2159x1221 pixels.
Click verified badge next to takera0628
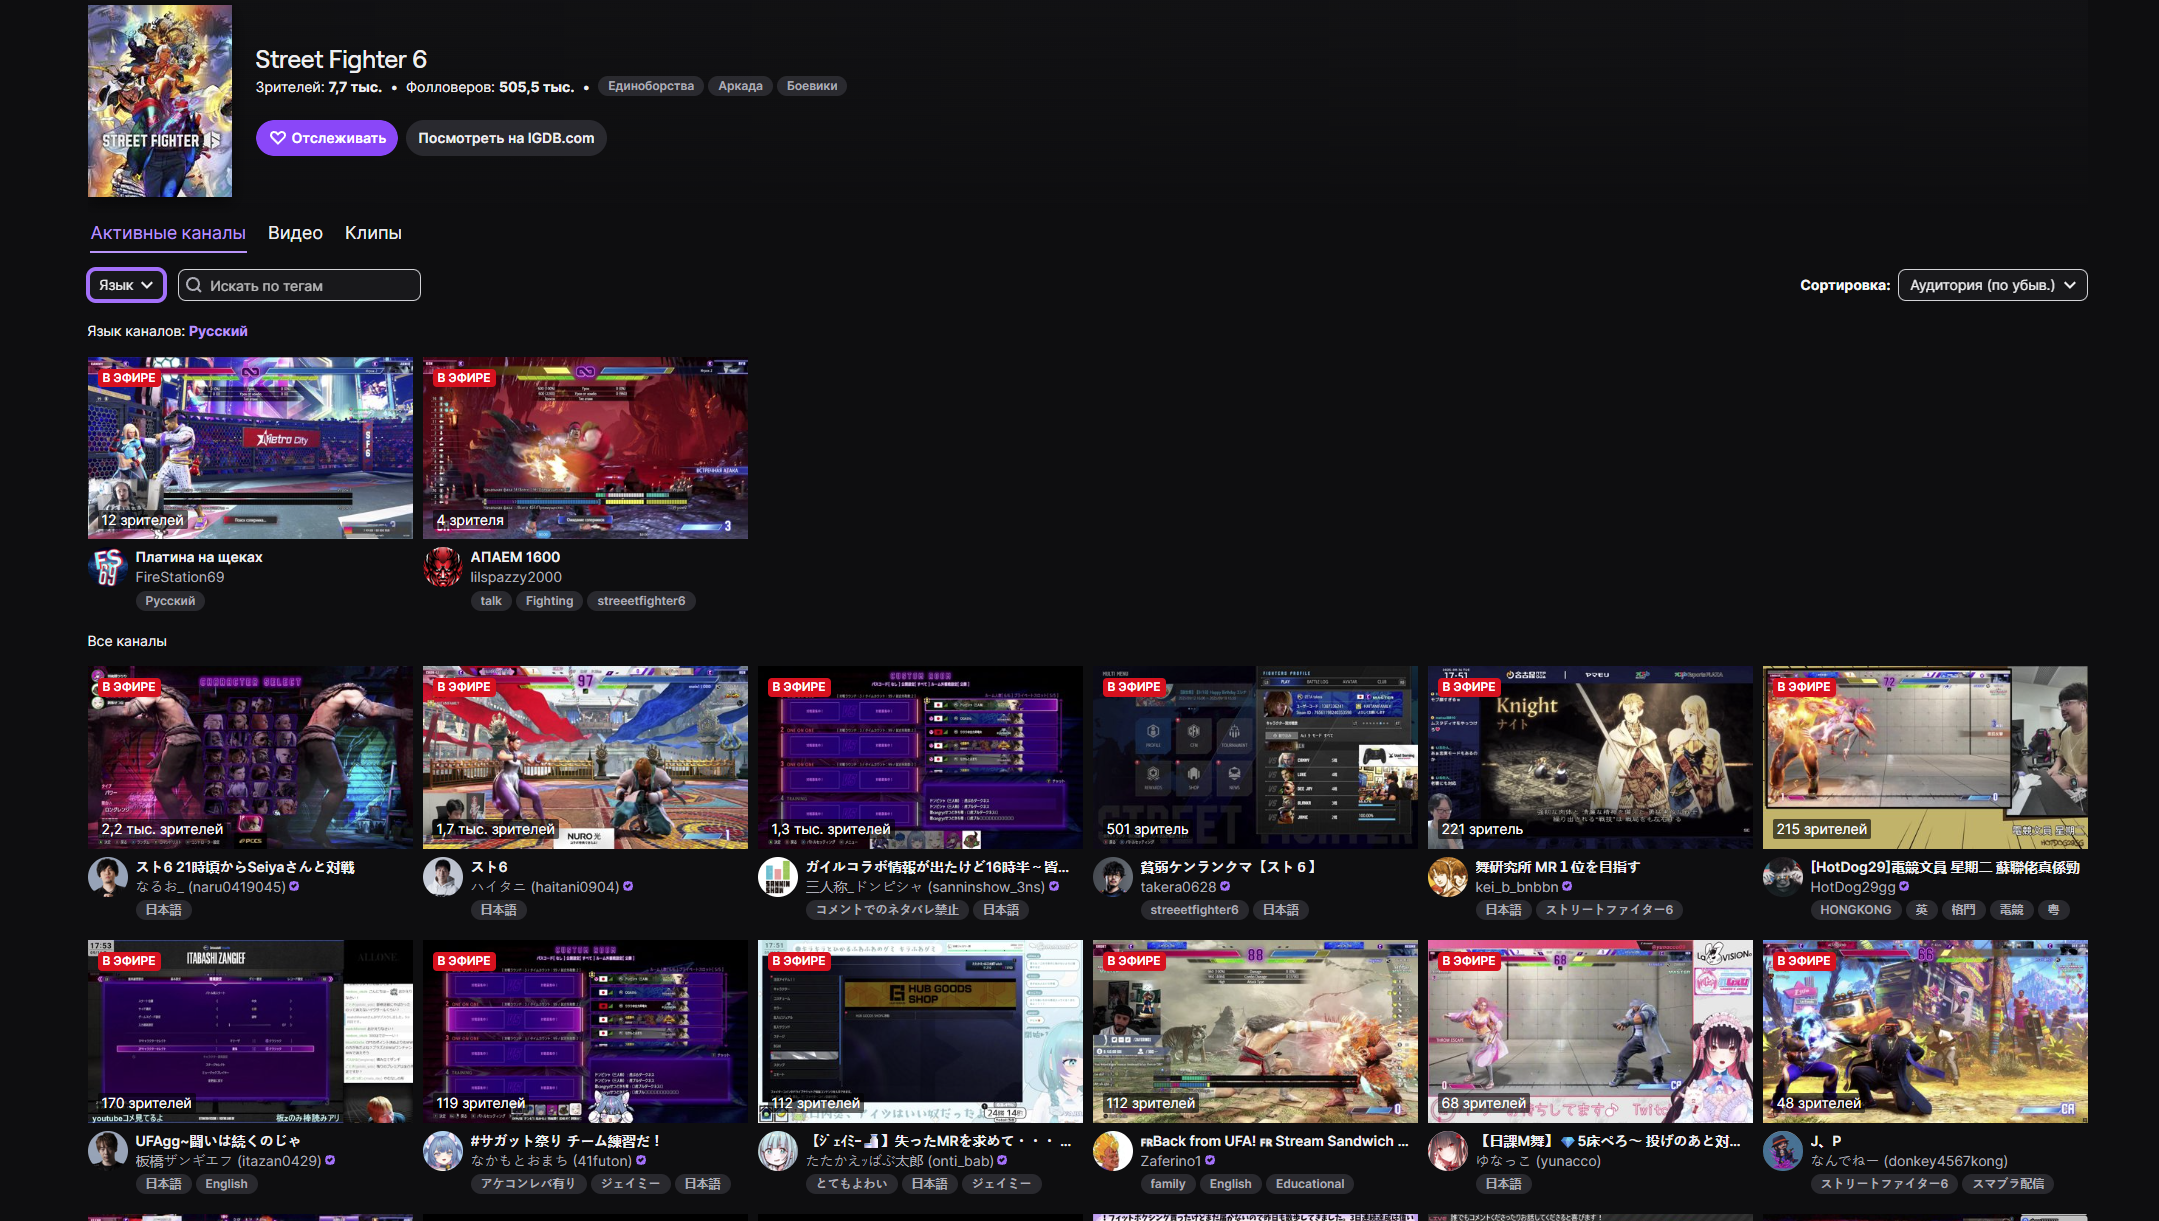tap(1225, 887)
